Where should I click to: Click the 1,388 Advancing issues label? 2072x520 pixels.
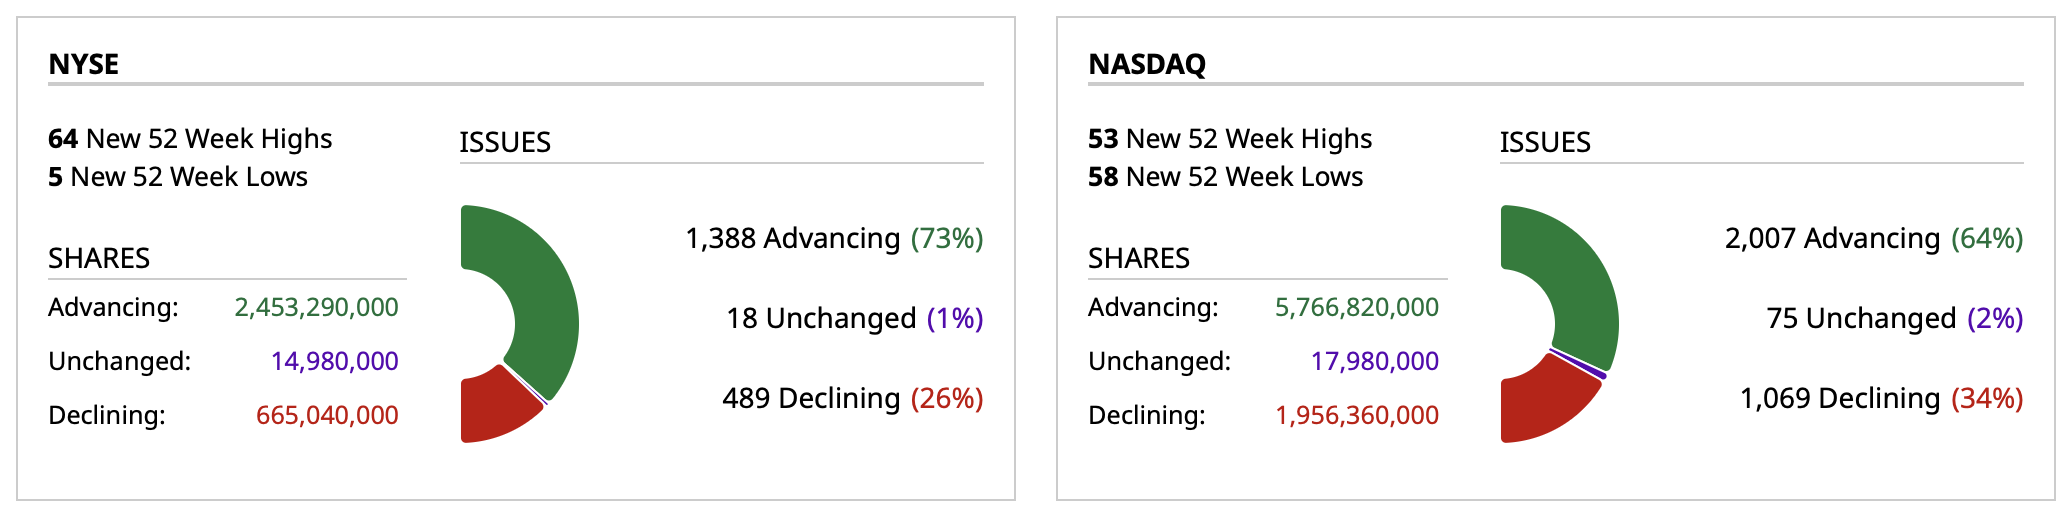pos(834,238)
